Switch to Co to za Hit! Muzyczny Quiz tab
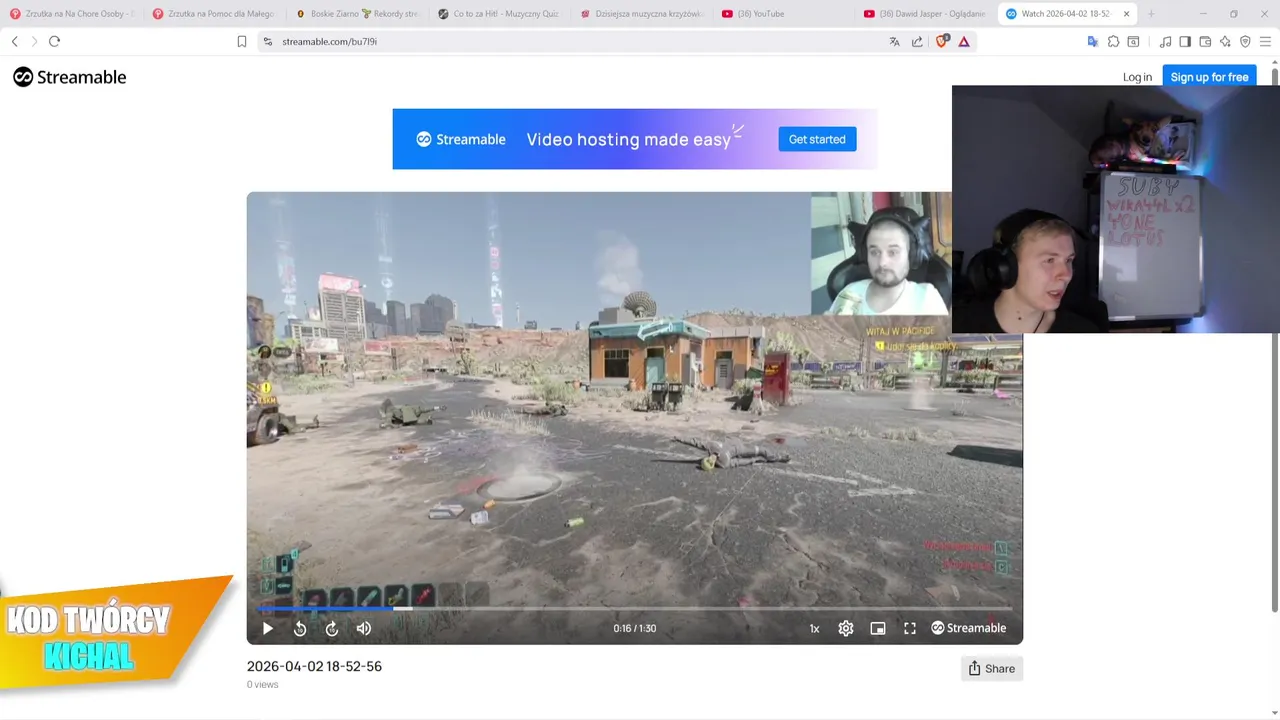1280x720 pixels. 500,14
